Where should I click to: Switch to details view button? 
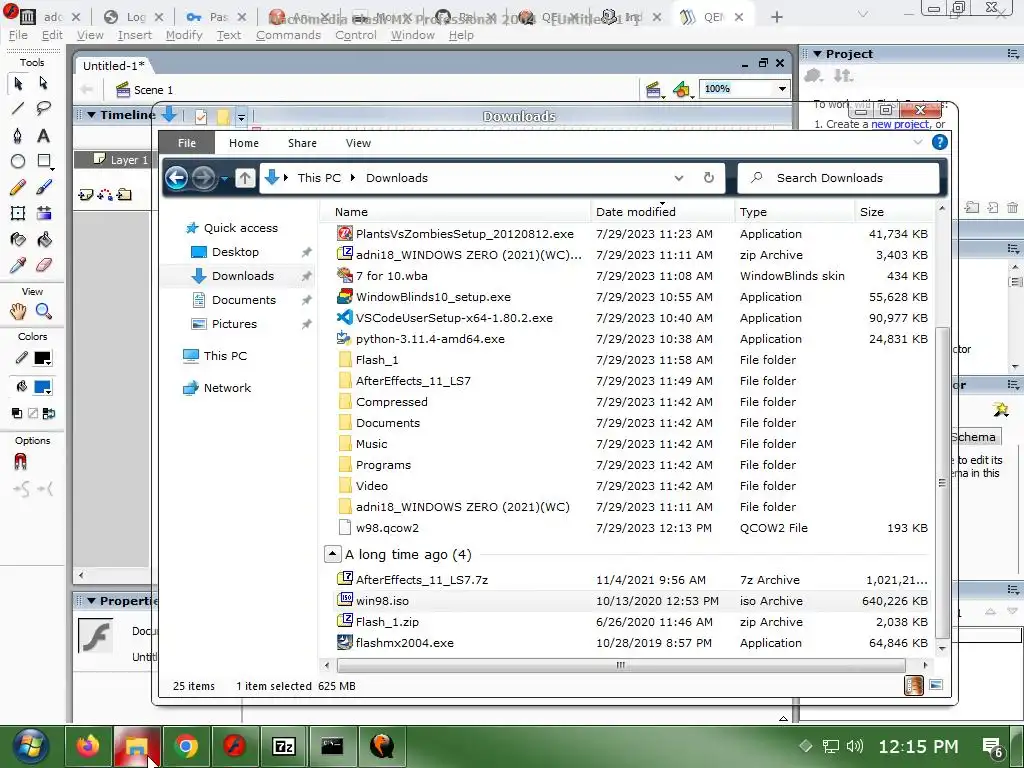click(x=914, y=685)
